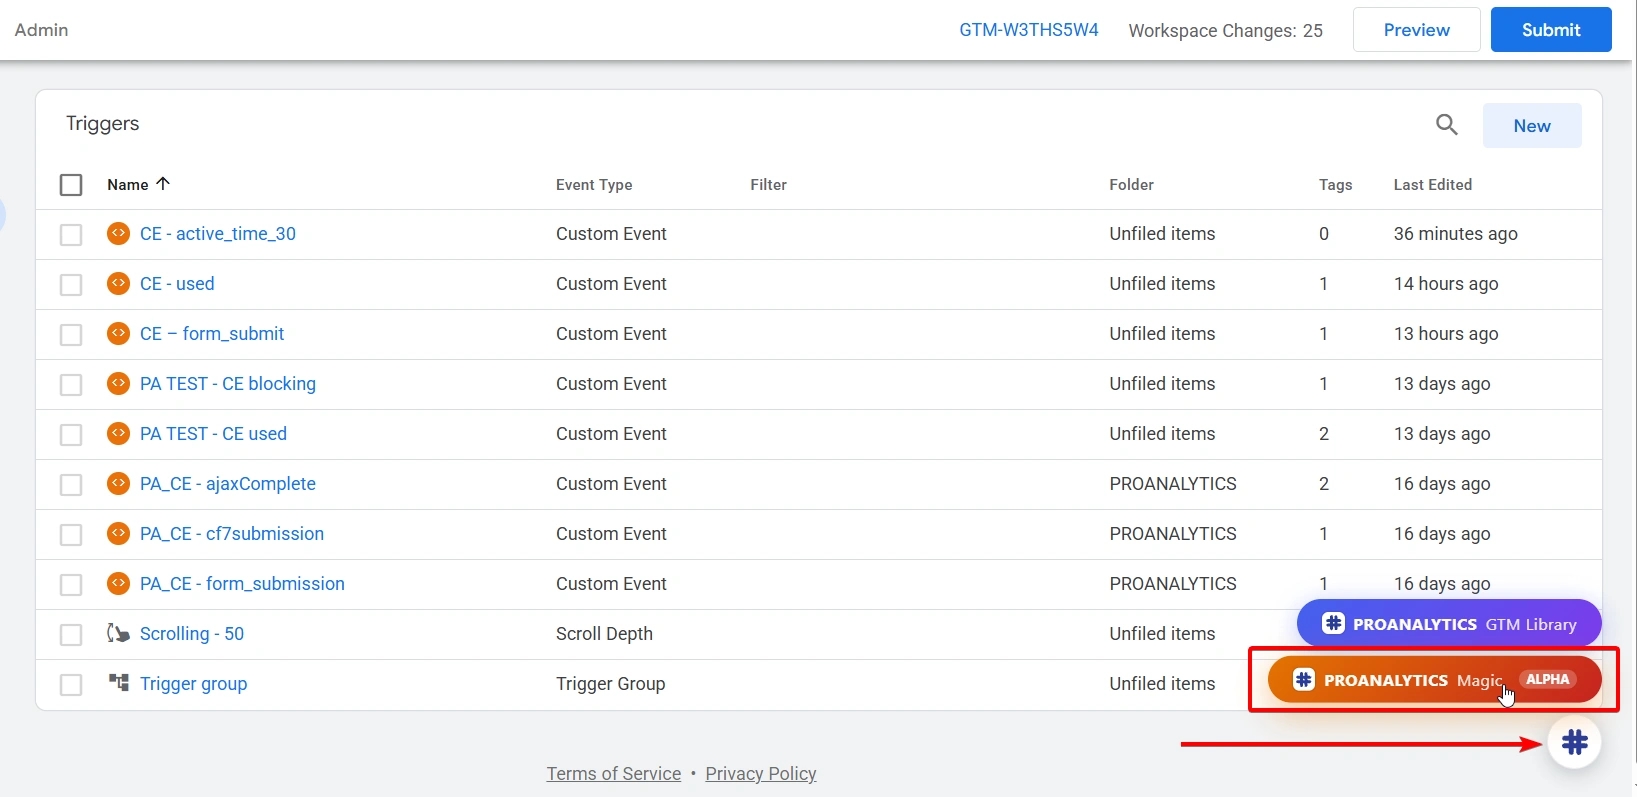
Task: Open the triggers search icon
Action: 1446,125
